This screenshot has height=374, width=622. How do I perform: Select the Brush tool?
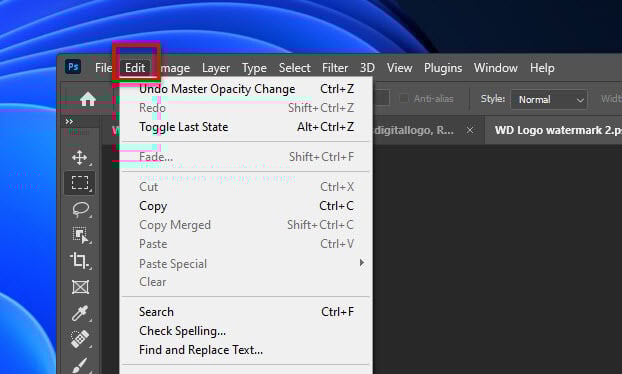[x=80, y=365]
